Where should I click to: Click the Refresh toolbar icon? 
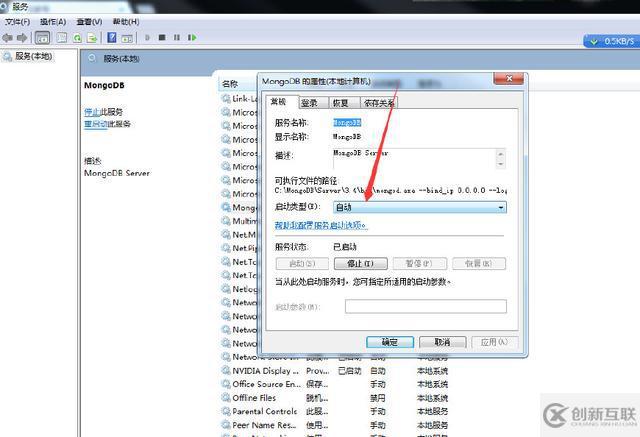tap(77, 38)
